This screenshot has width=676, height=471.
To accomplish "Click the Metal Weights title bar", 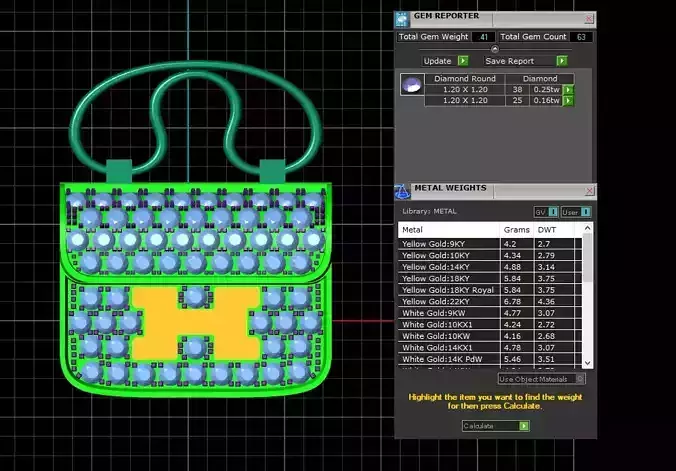I will tap(496, 191).
